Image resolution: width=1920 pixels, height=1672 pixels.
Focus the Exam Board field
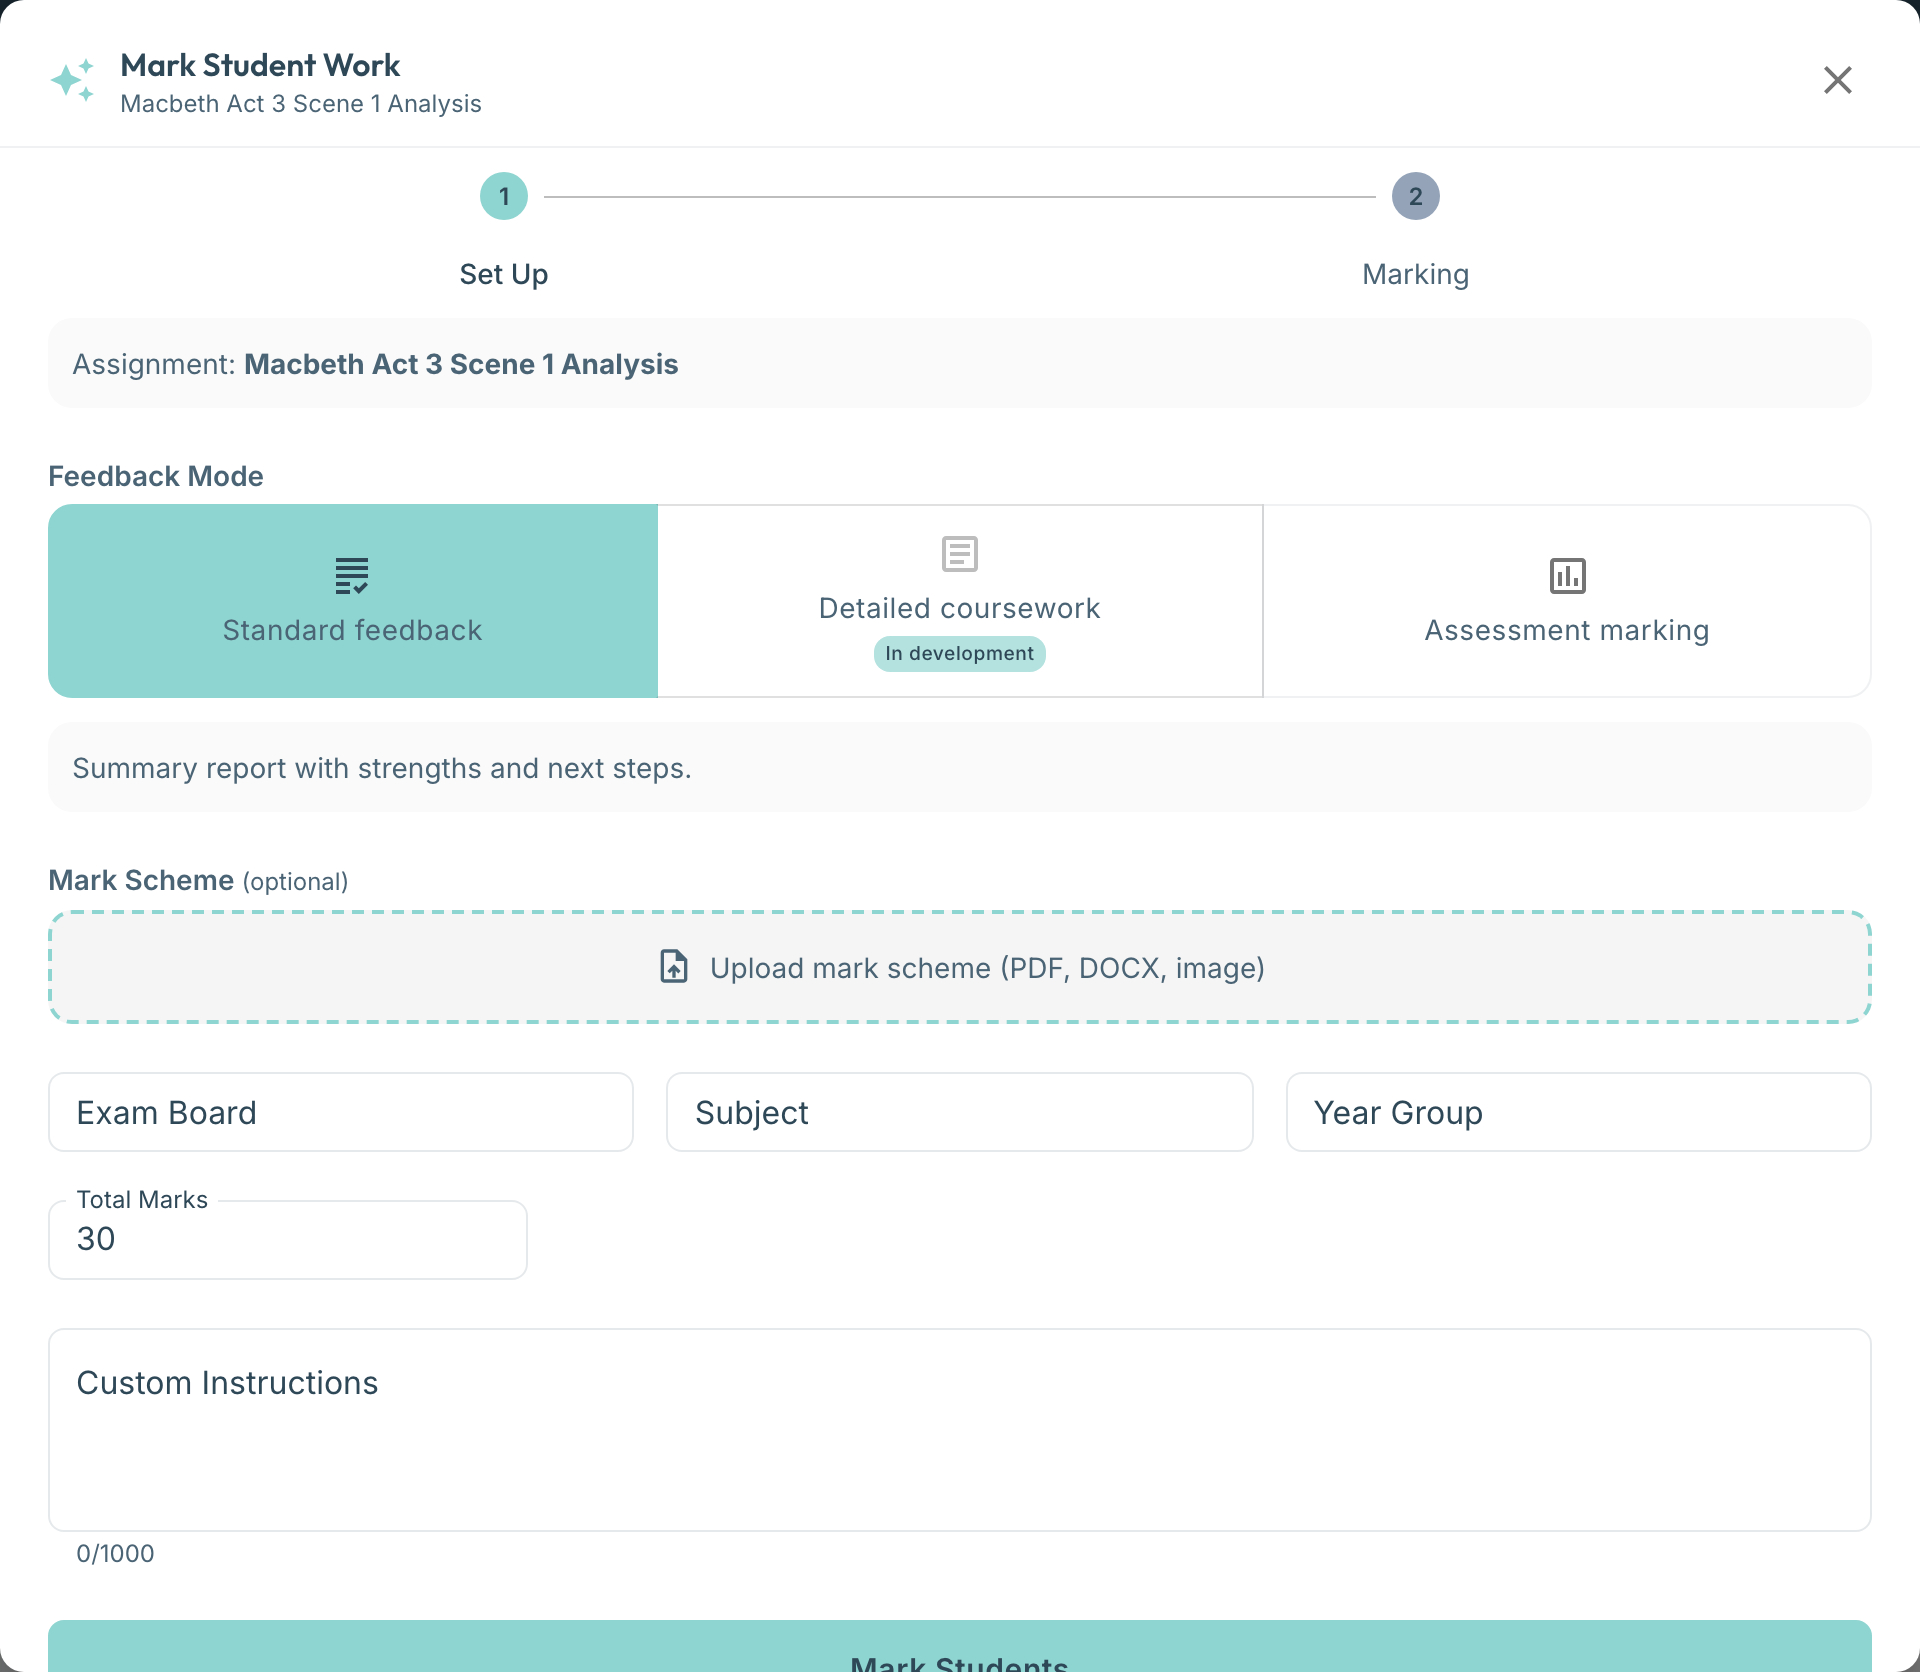341,1112
